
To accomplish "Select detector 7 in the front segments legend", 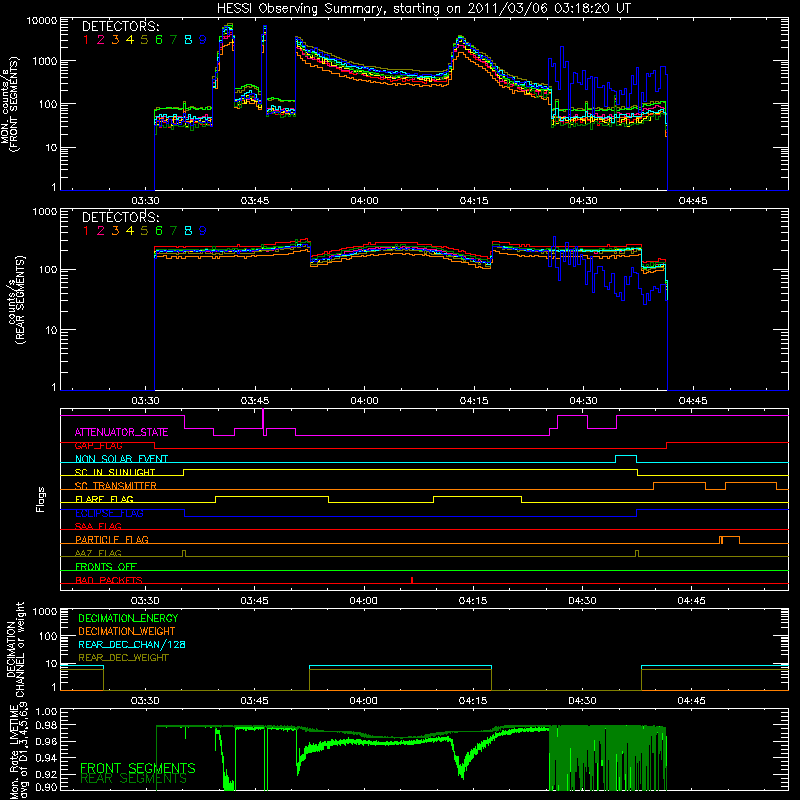I will click(173, 40).
